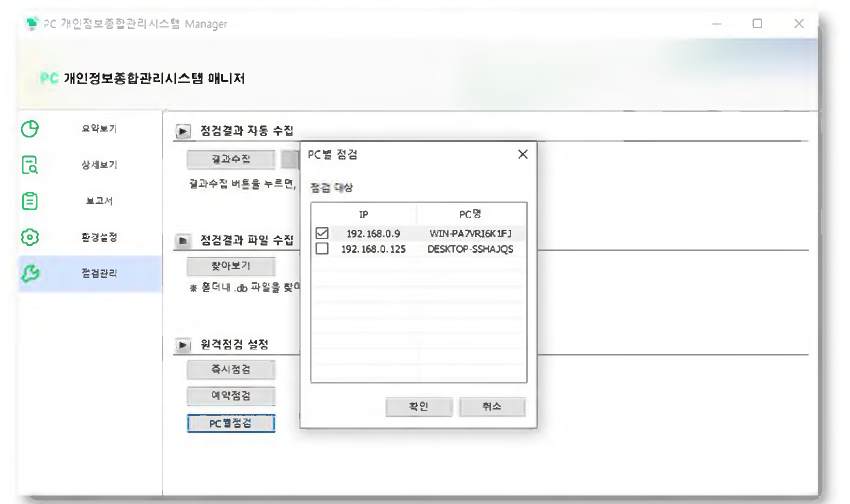Screen dimensions: 850x504
Task: Open the 환경설정 menu item
Action: pyautogui.click(x=99, y=237)
